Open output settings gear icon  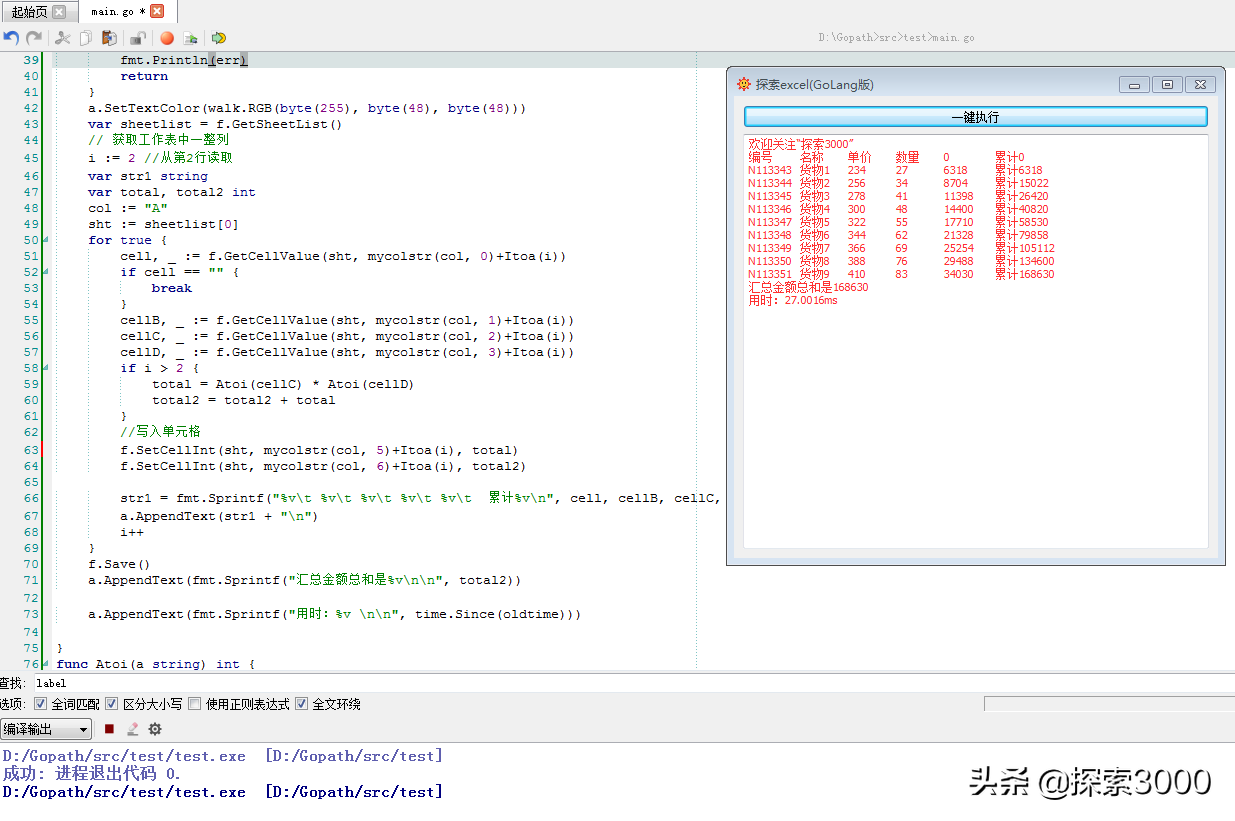(x=155, y=729)
